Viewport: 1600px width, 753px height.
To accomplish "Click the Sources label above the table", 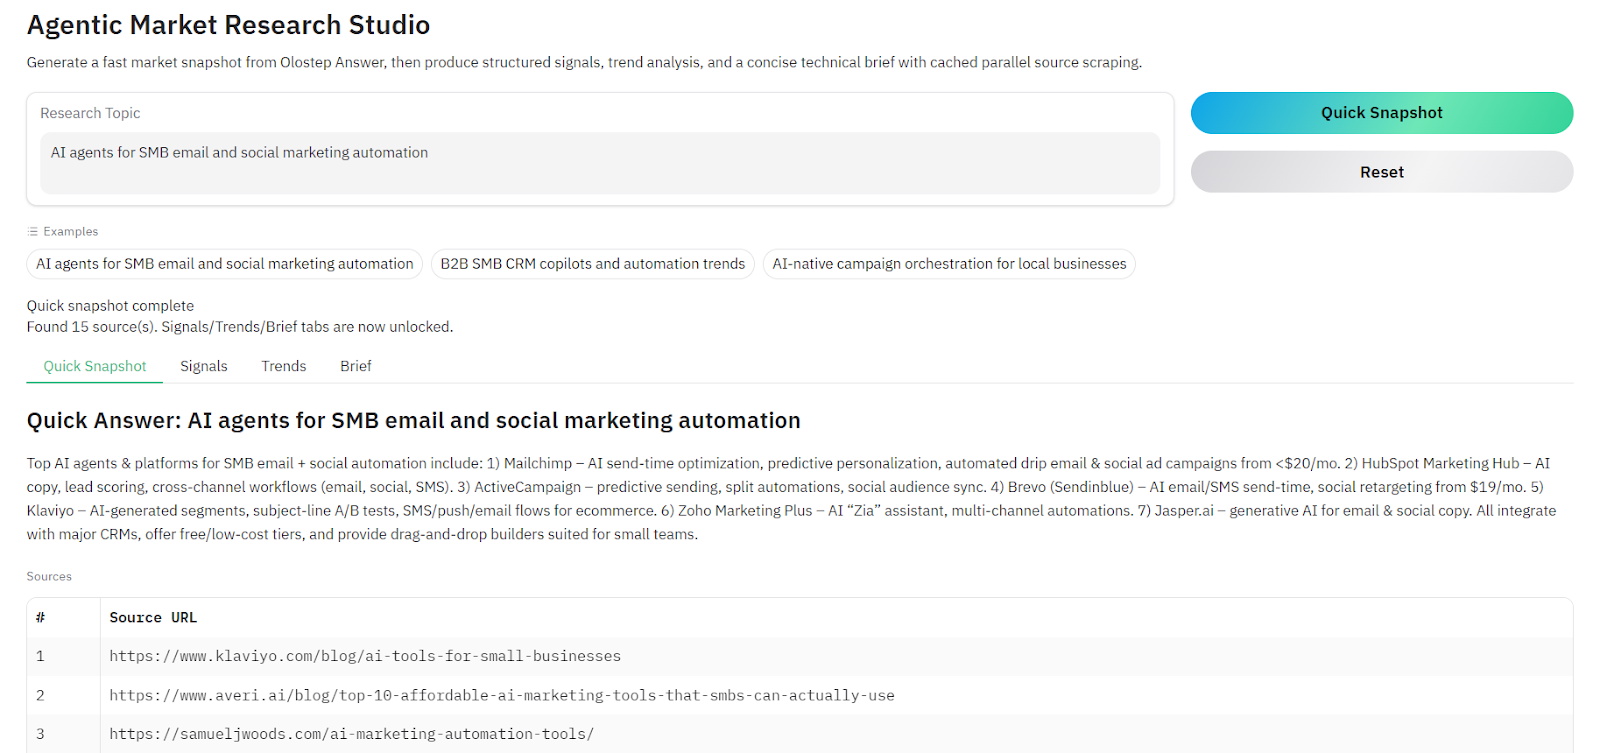I will click(49, 576).
